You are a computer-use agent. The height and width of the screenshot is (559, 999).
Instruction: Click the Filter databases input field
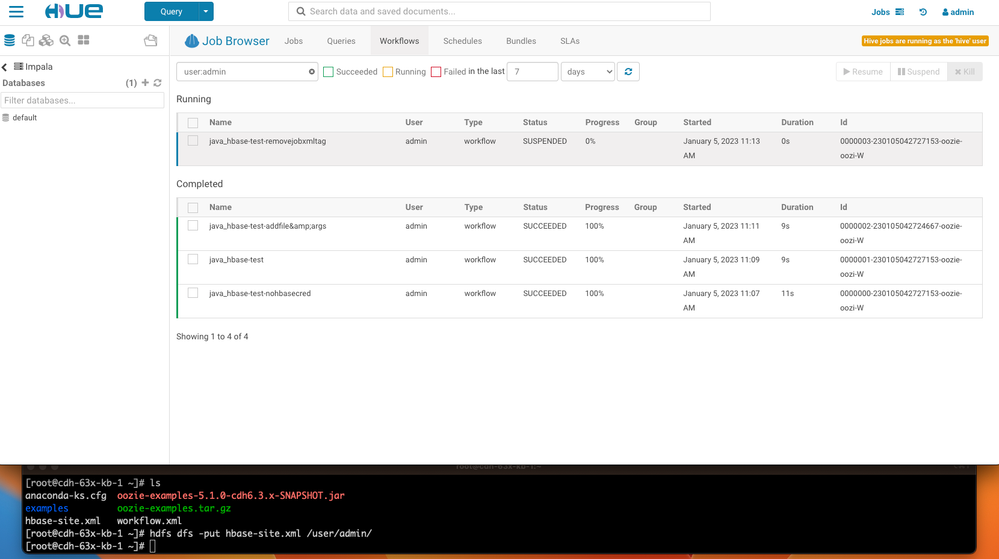pos(82,100)
